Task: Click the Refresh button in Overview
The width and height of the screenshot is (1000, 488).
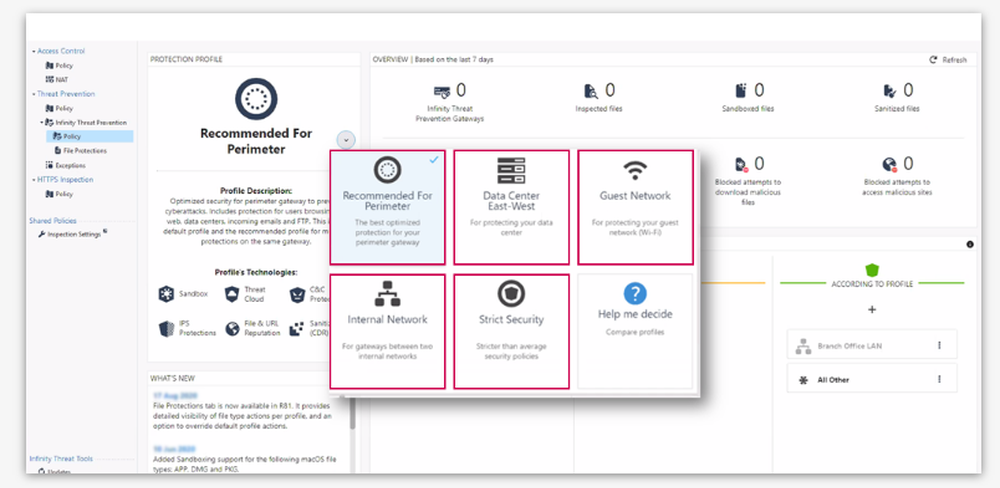Action: (948, 60)
